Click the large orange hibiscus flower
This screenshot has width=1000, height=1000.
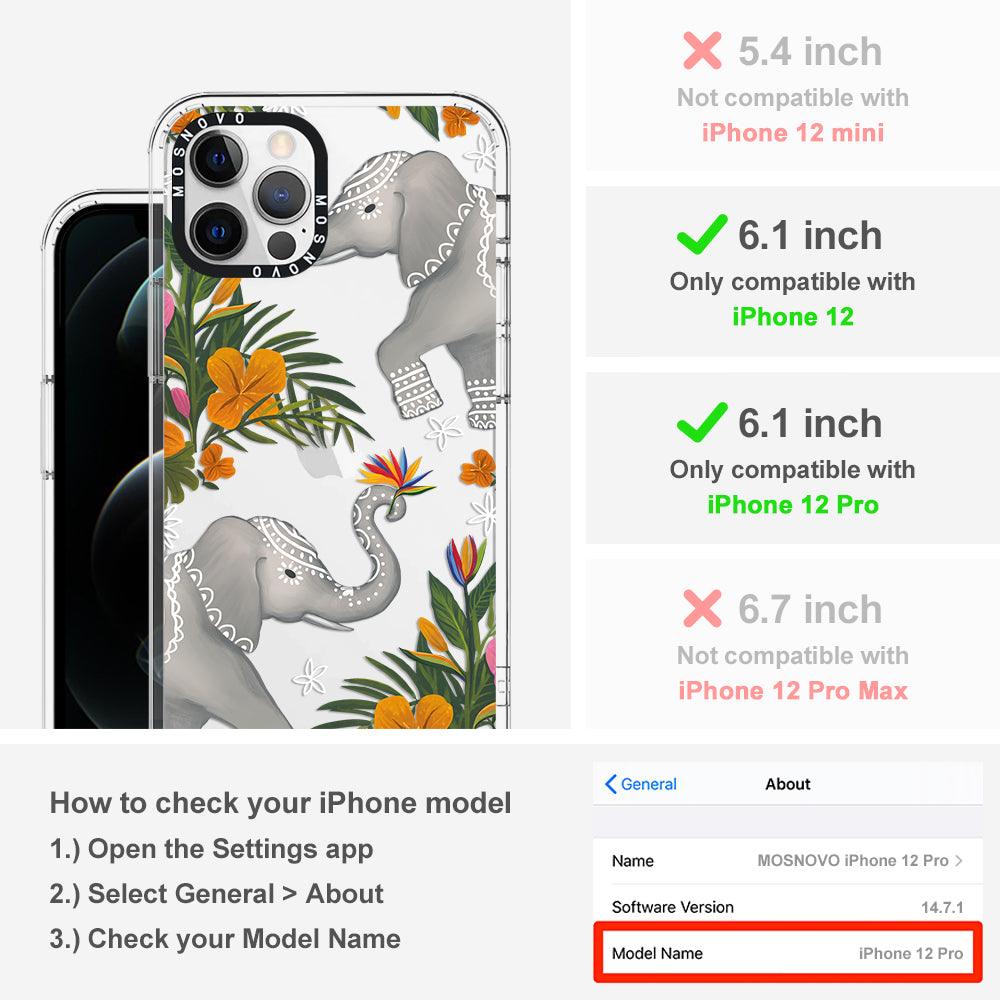click(x=245, y=386)
